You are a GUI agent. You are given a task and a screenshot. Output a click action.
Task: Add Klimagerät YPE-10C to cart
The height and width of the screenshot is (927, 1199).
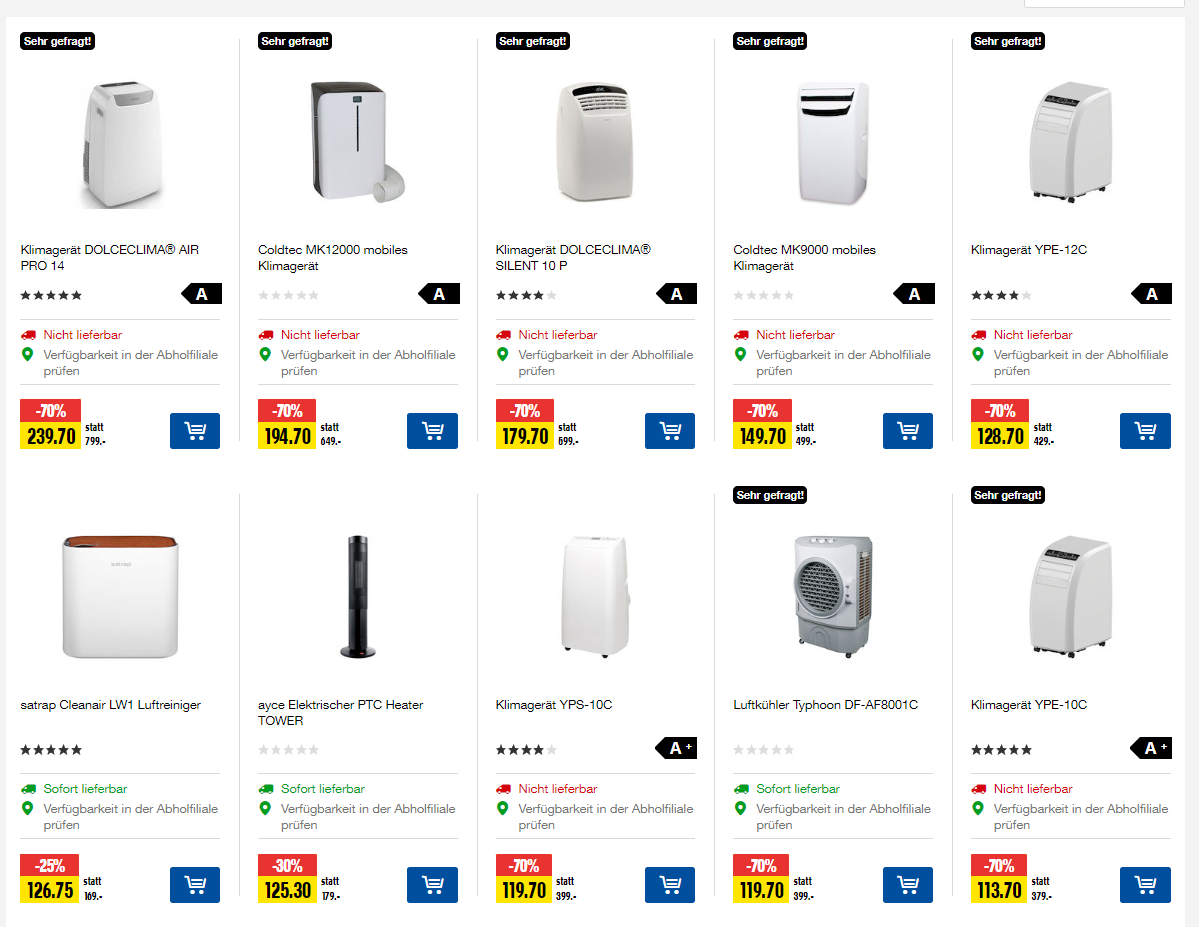[1144, 885]
